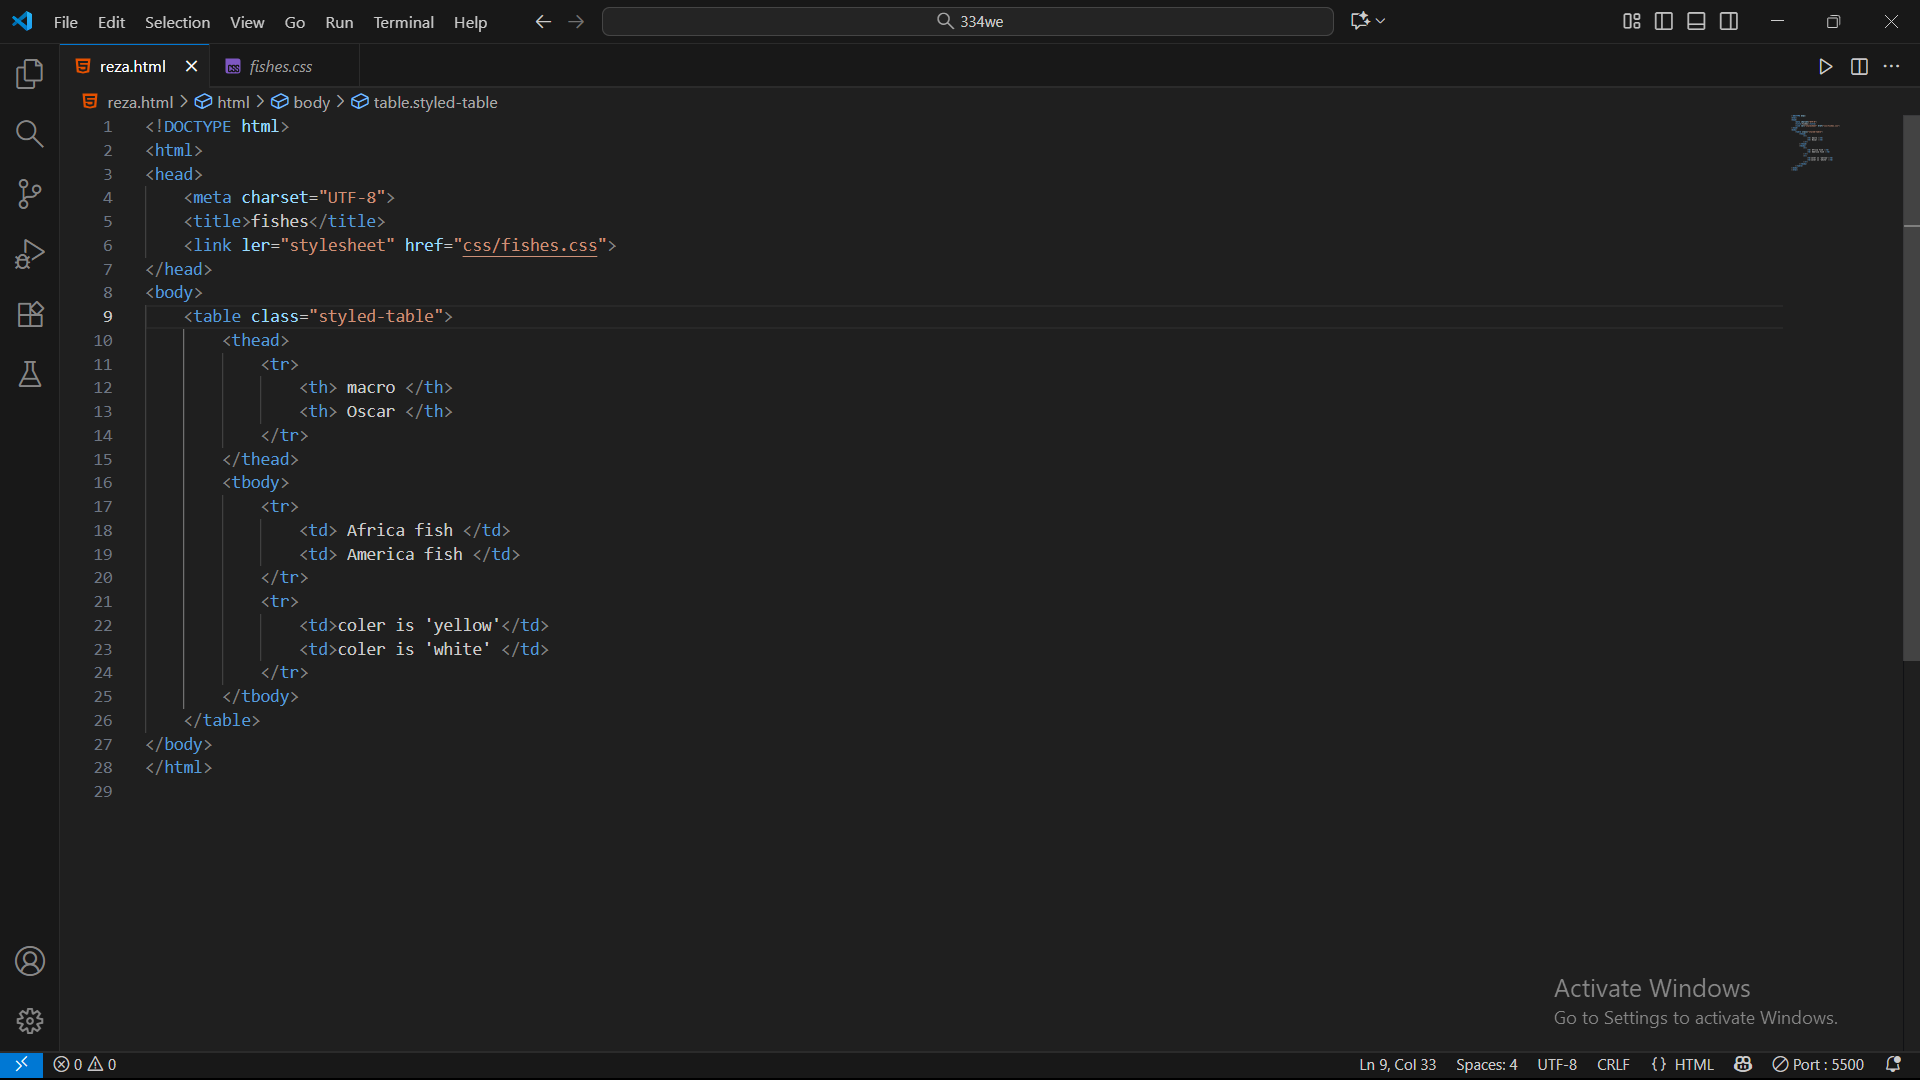Open the Source Control view
This screenshot has width=1920, height=1080.
click(30, 194)
